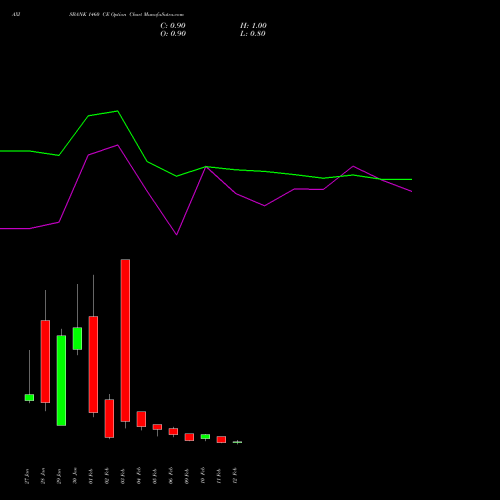Select the 30 Jan date label
500x500 pixels.
point(75,476)
